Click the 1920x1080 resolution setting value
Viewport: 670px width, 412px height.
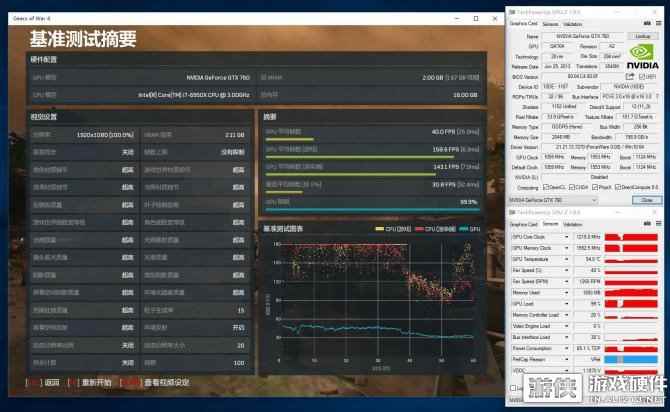[x=105, y=135]
